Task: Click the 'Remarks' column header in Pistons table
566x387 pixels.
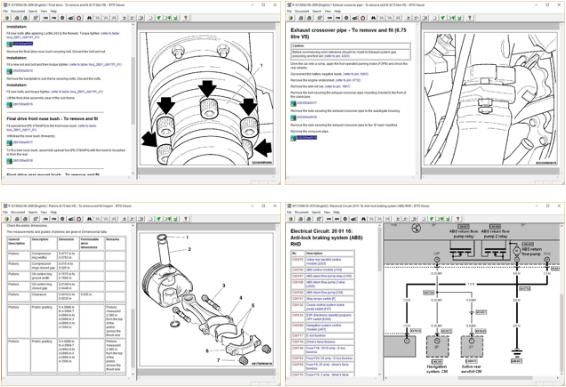Action: [113, 239]
